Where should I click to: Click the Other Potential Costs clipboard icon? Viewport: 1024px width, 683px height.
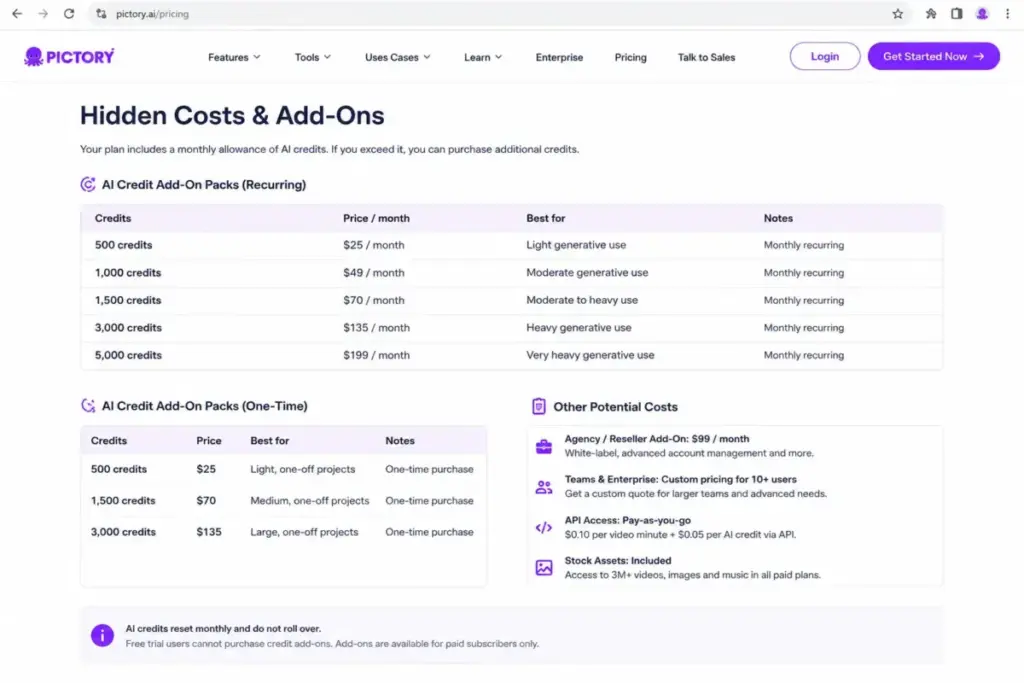(538, 407)
